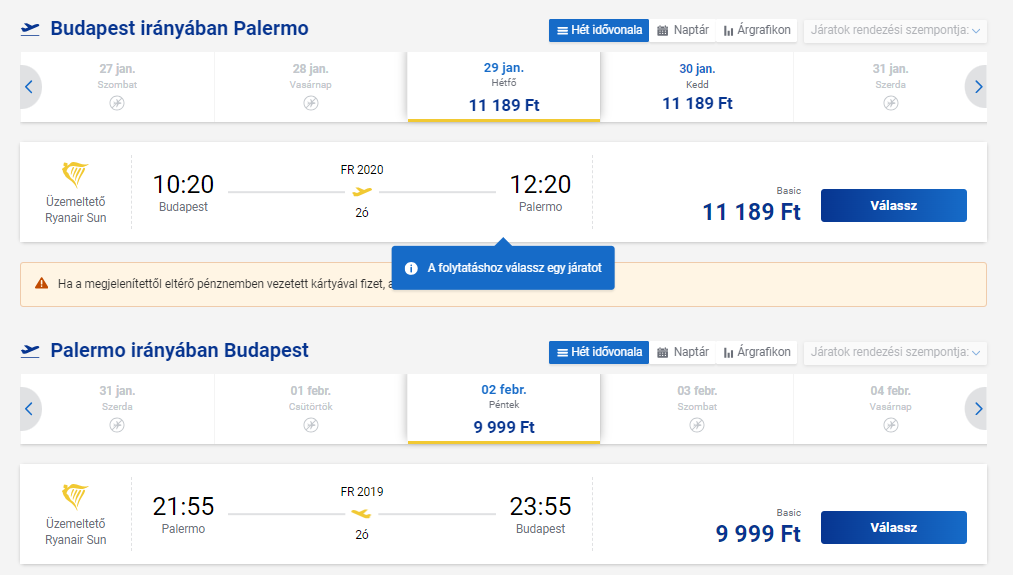Click the no-flight icon under 27 jan.
1013x575 pixels.
(x=117, y=103)
